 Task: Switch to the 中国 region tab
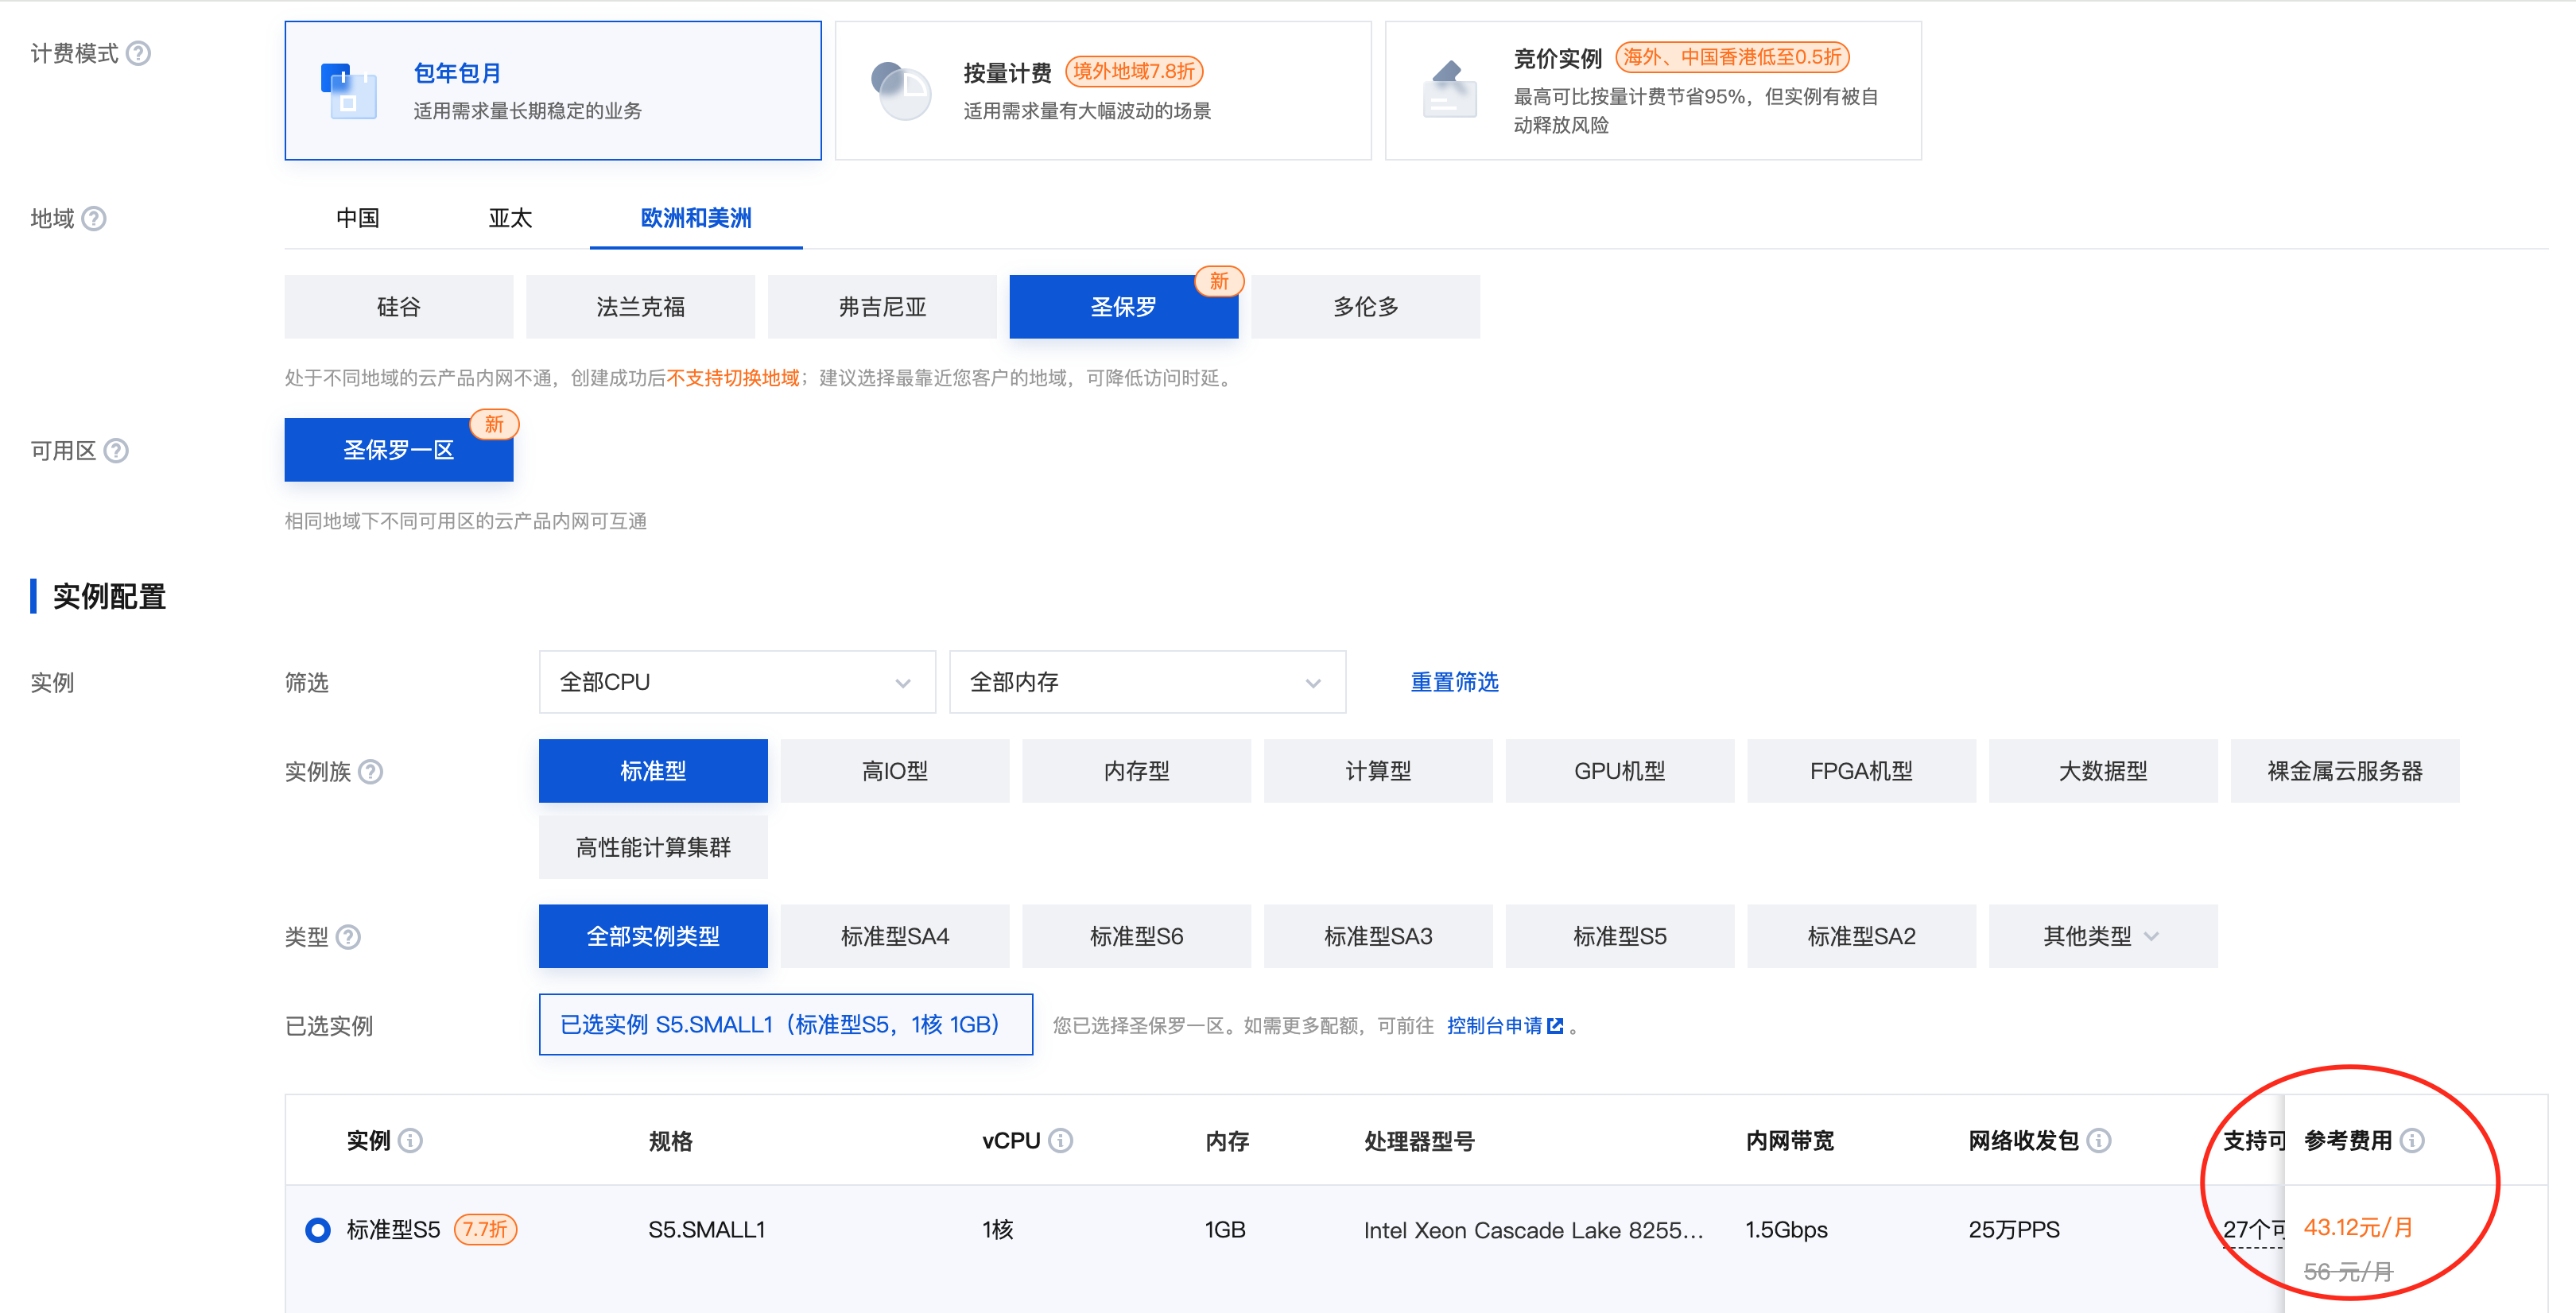357,218
